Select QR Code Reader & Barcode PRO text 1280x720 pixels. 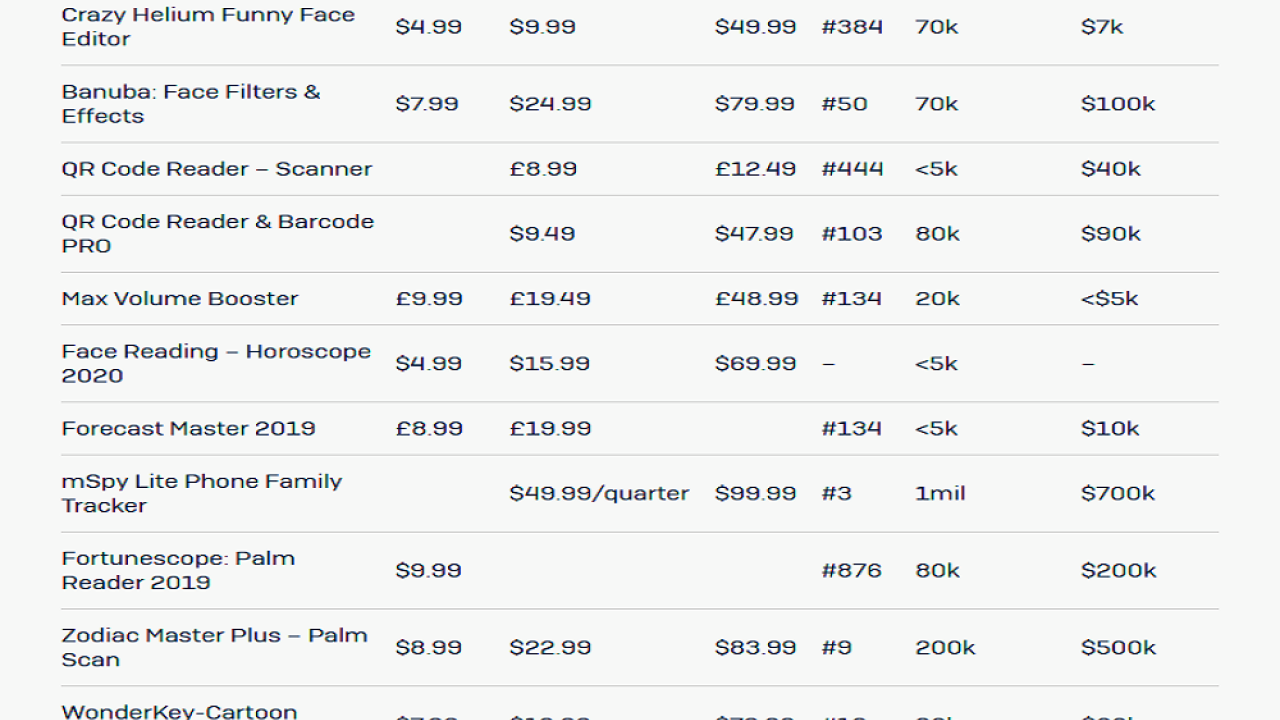pos(217,234)
